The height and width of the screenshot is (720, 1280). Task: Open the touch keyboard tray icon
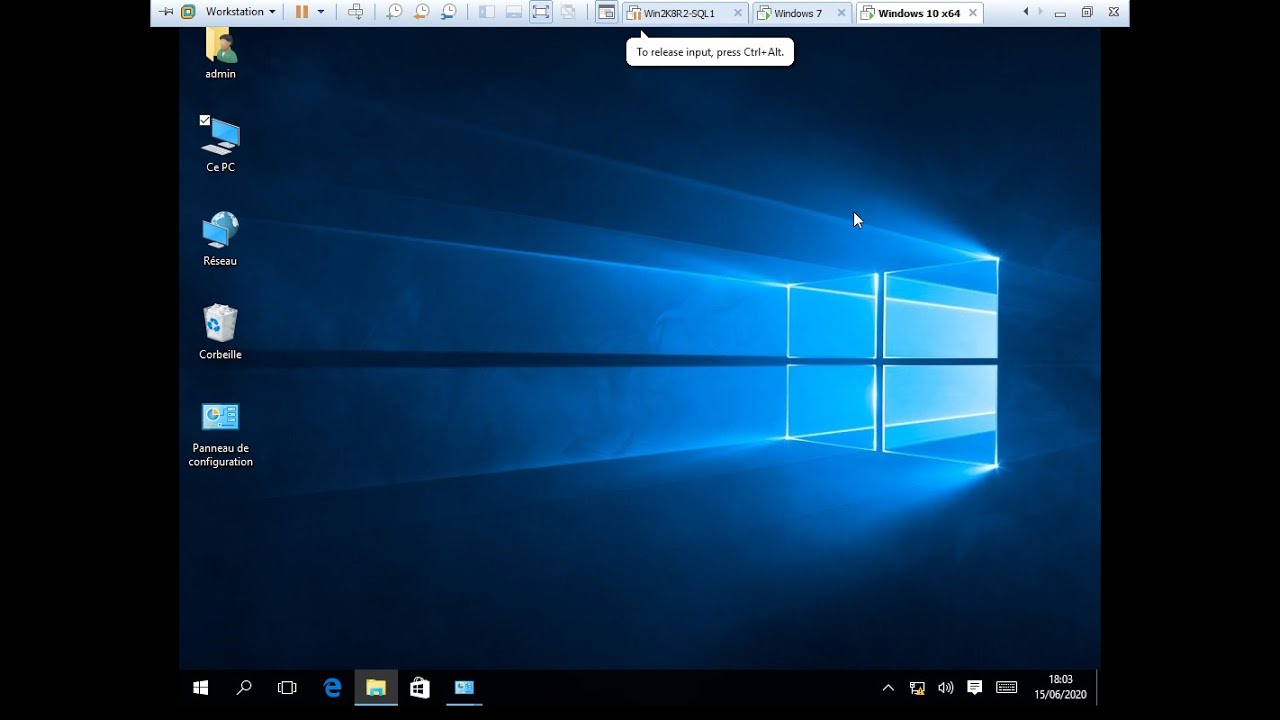coord(1007,688)
